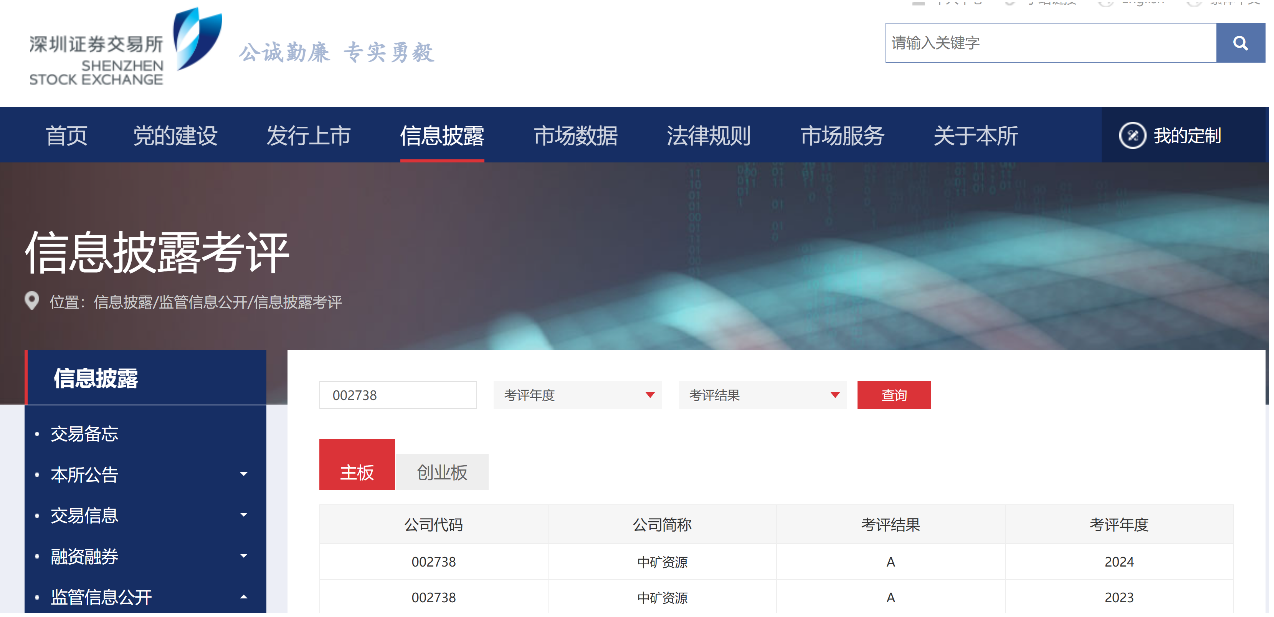Open the 考评年度 dropdown
Image resolution: width=1274 pixels, height=617 pixels.
coord(577,394)
